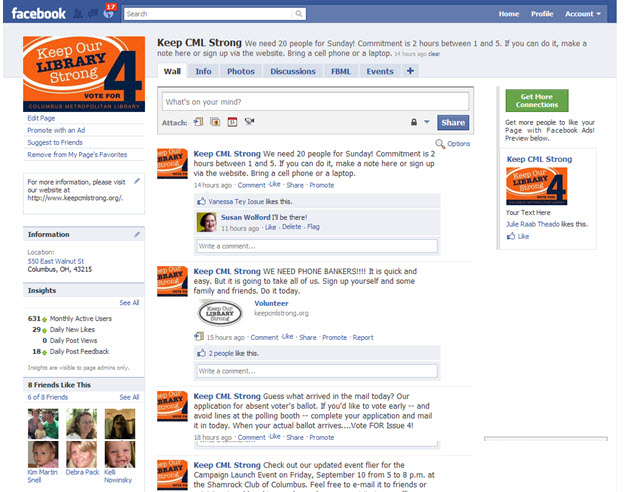Edit the website info box pencil
631x492 pixels.
click(x=137, y=181)
